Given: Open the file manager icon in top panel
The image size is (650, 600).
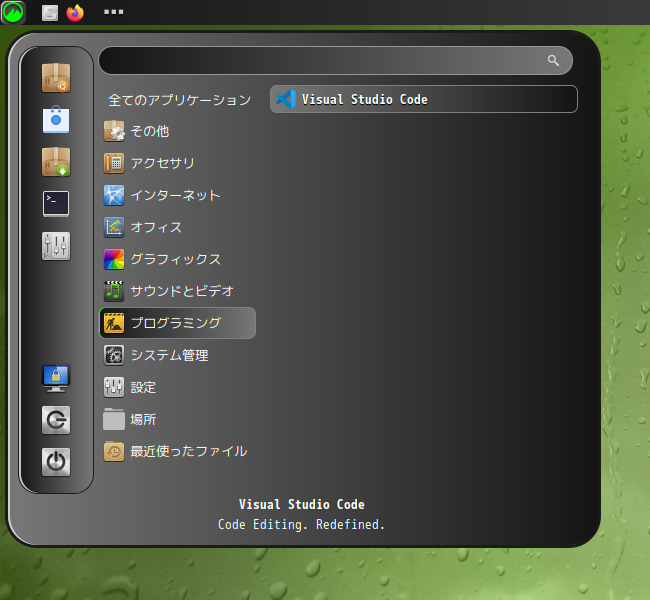Looking at the screenshot, I should [x=50, y=12].
